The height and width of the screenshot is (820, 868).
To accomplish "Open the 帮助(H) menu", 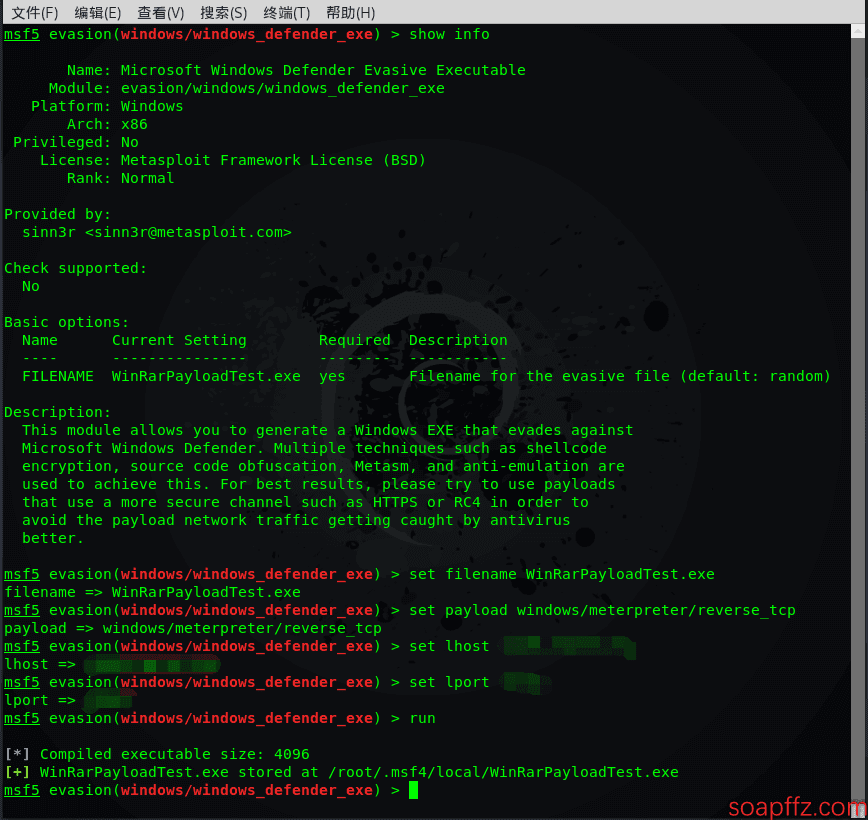I will 350,12.
